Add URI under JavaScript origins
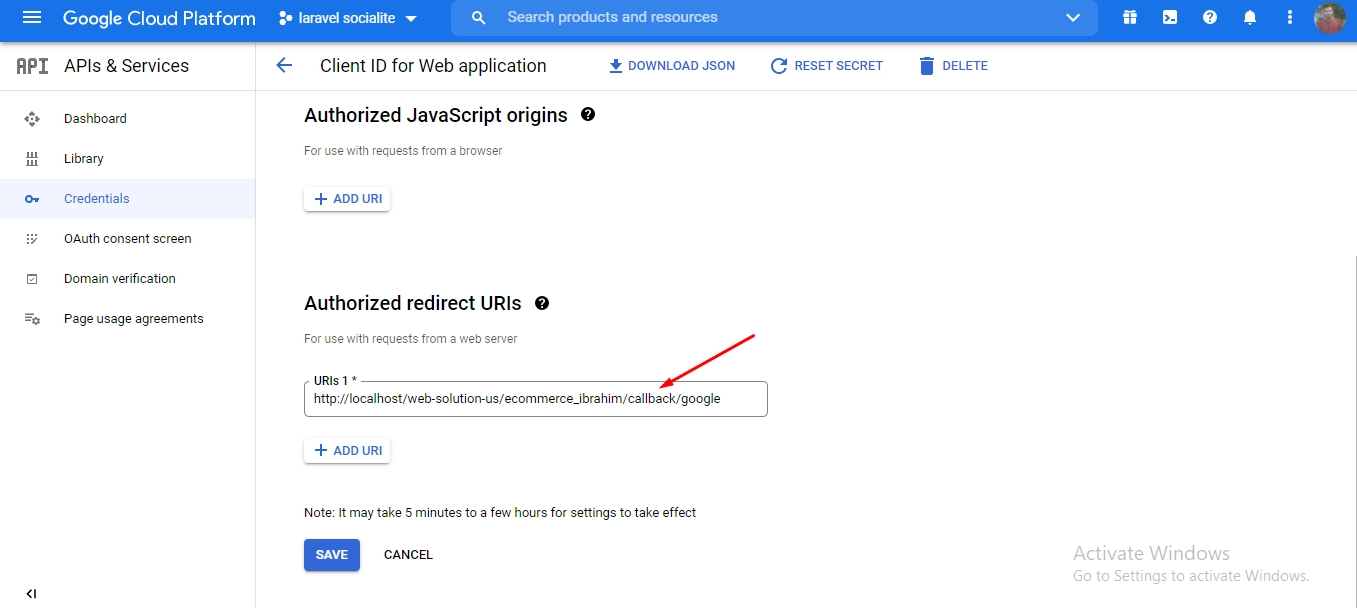 coord(347,199)
